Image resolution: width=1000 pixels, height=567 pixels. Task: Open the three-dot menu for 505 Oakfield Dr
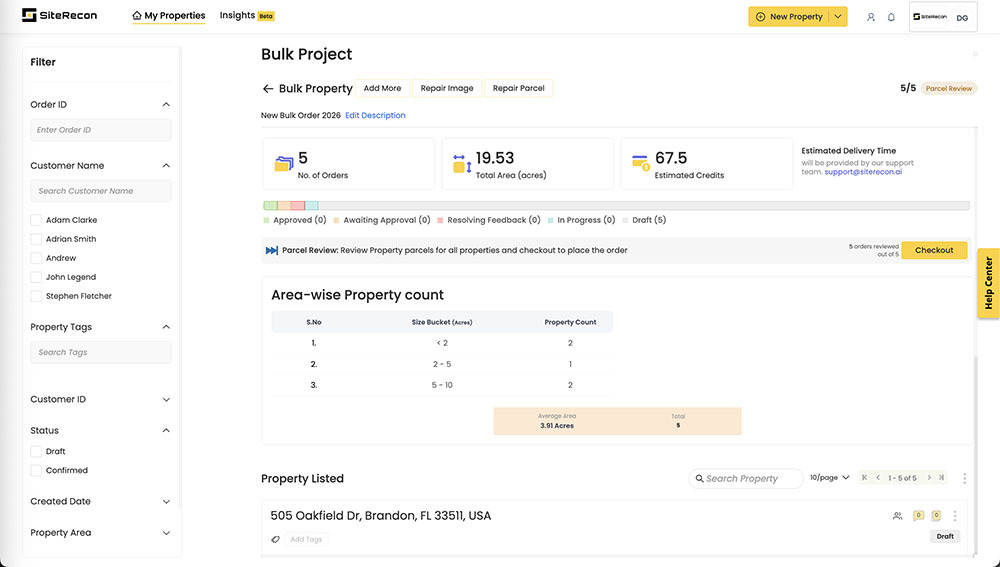pyautogui.click(x=955, y=516)
